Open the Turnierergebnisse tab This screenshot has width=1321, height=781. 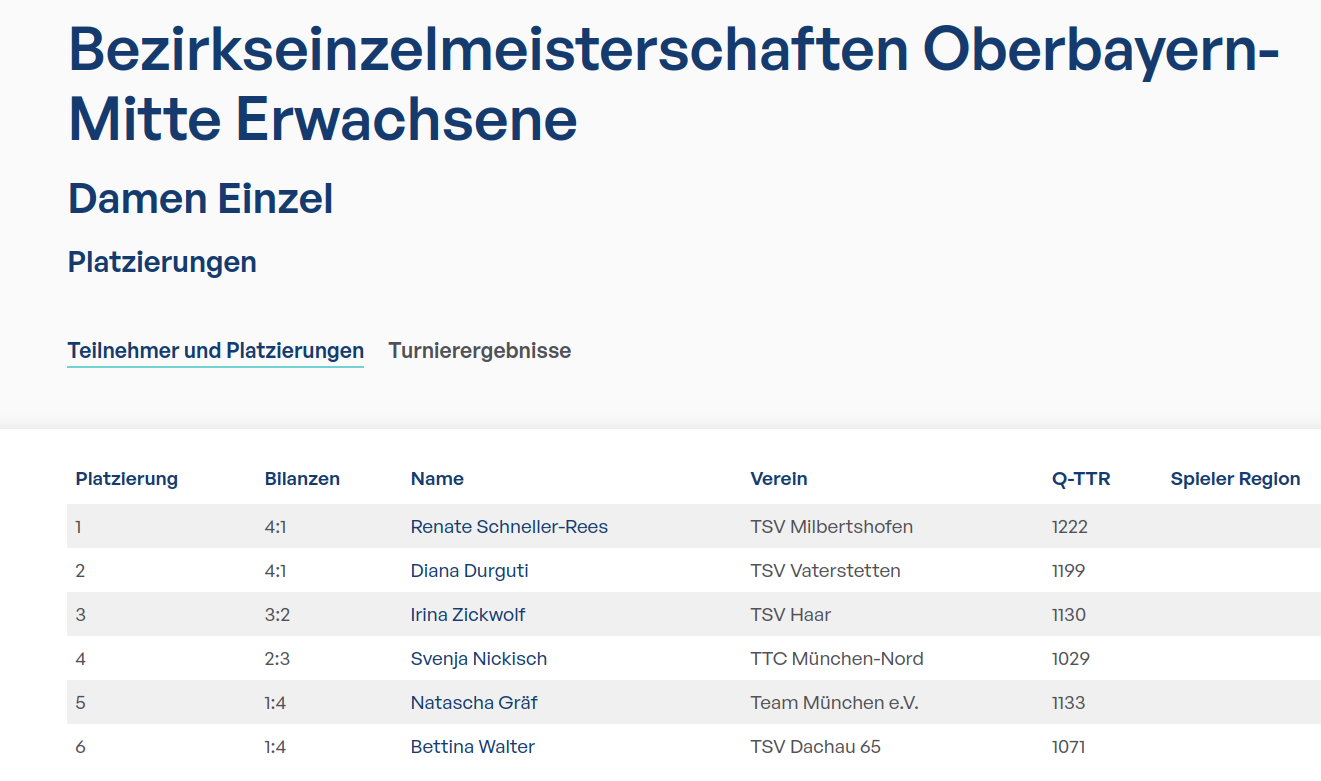479,351
